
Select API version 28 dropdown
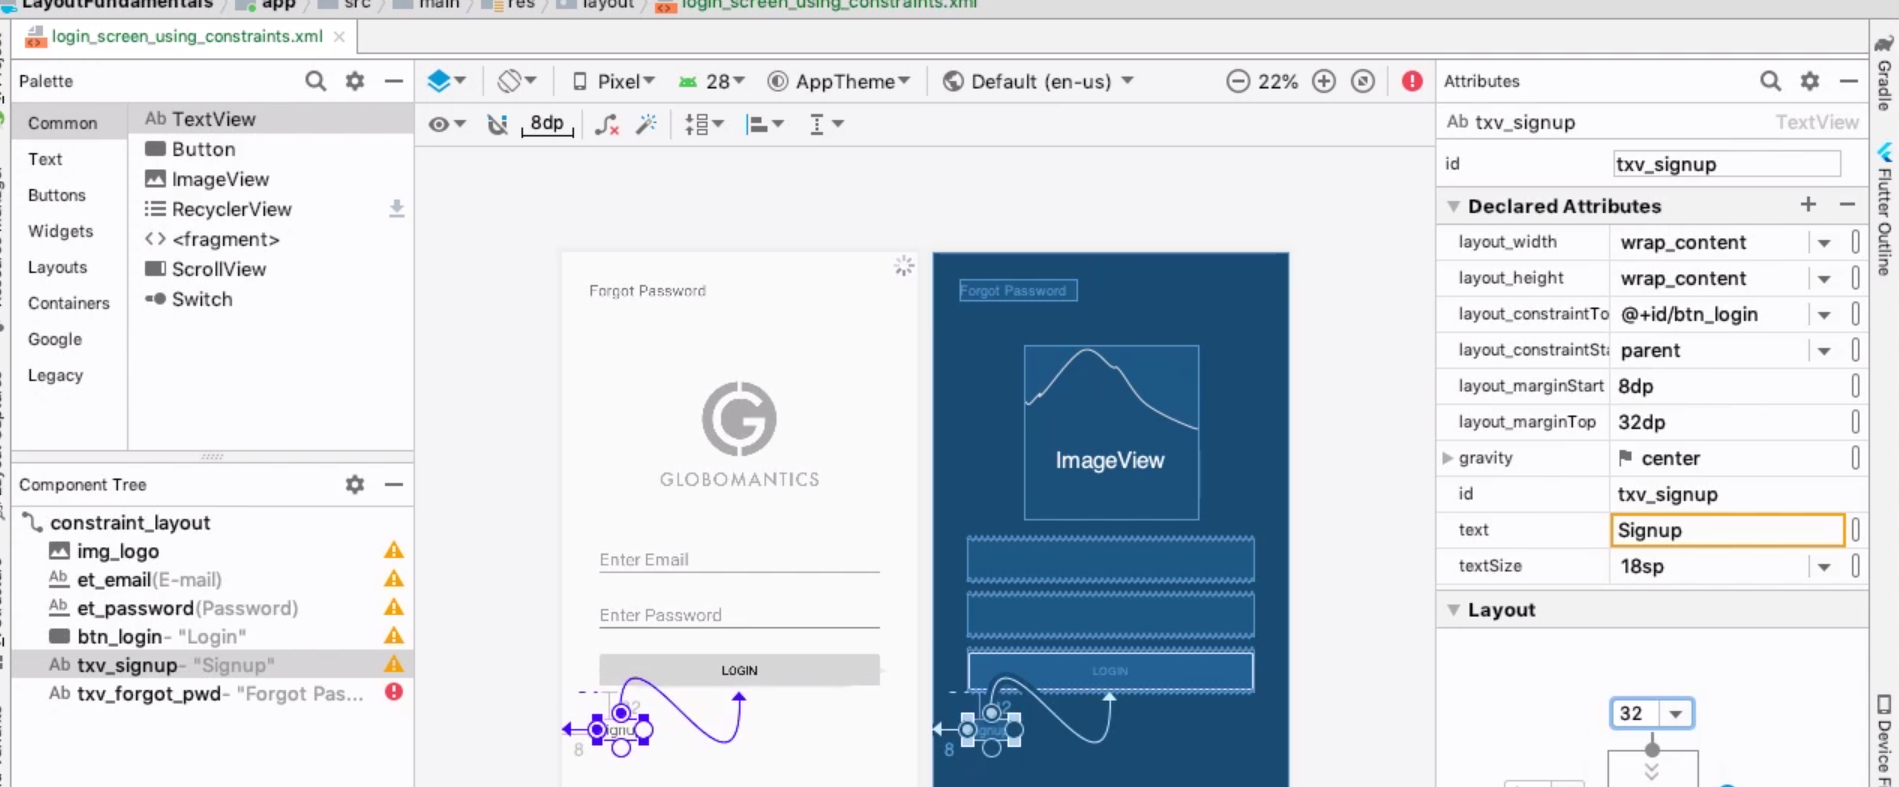point(711,81)
